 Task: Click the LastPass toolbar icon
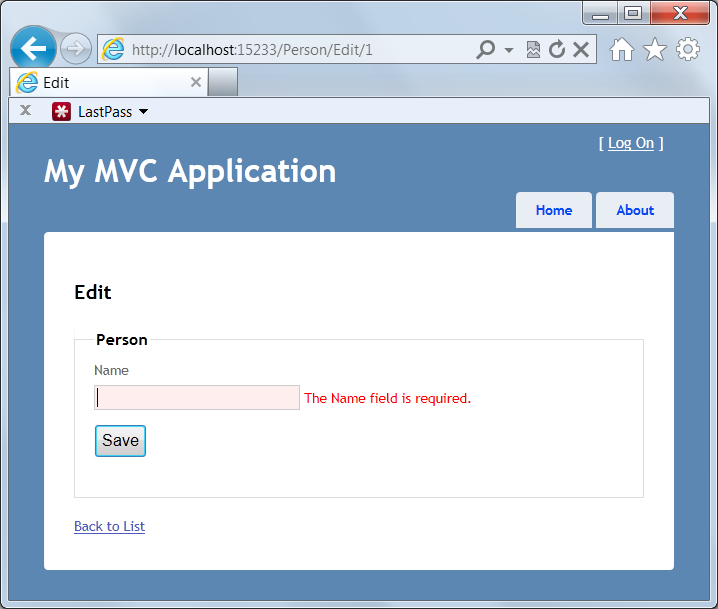62,111
